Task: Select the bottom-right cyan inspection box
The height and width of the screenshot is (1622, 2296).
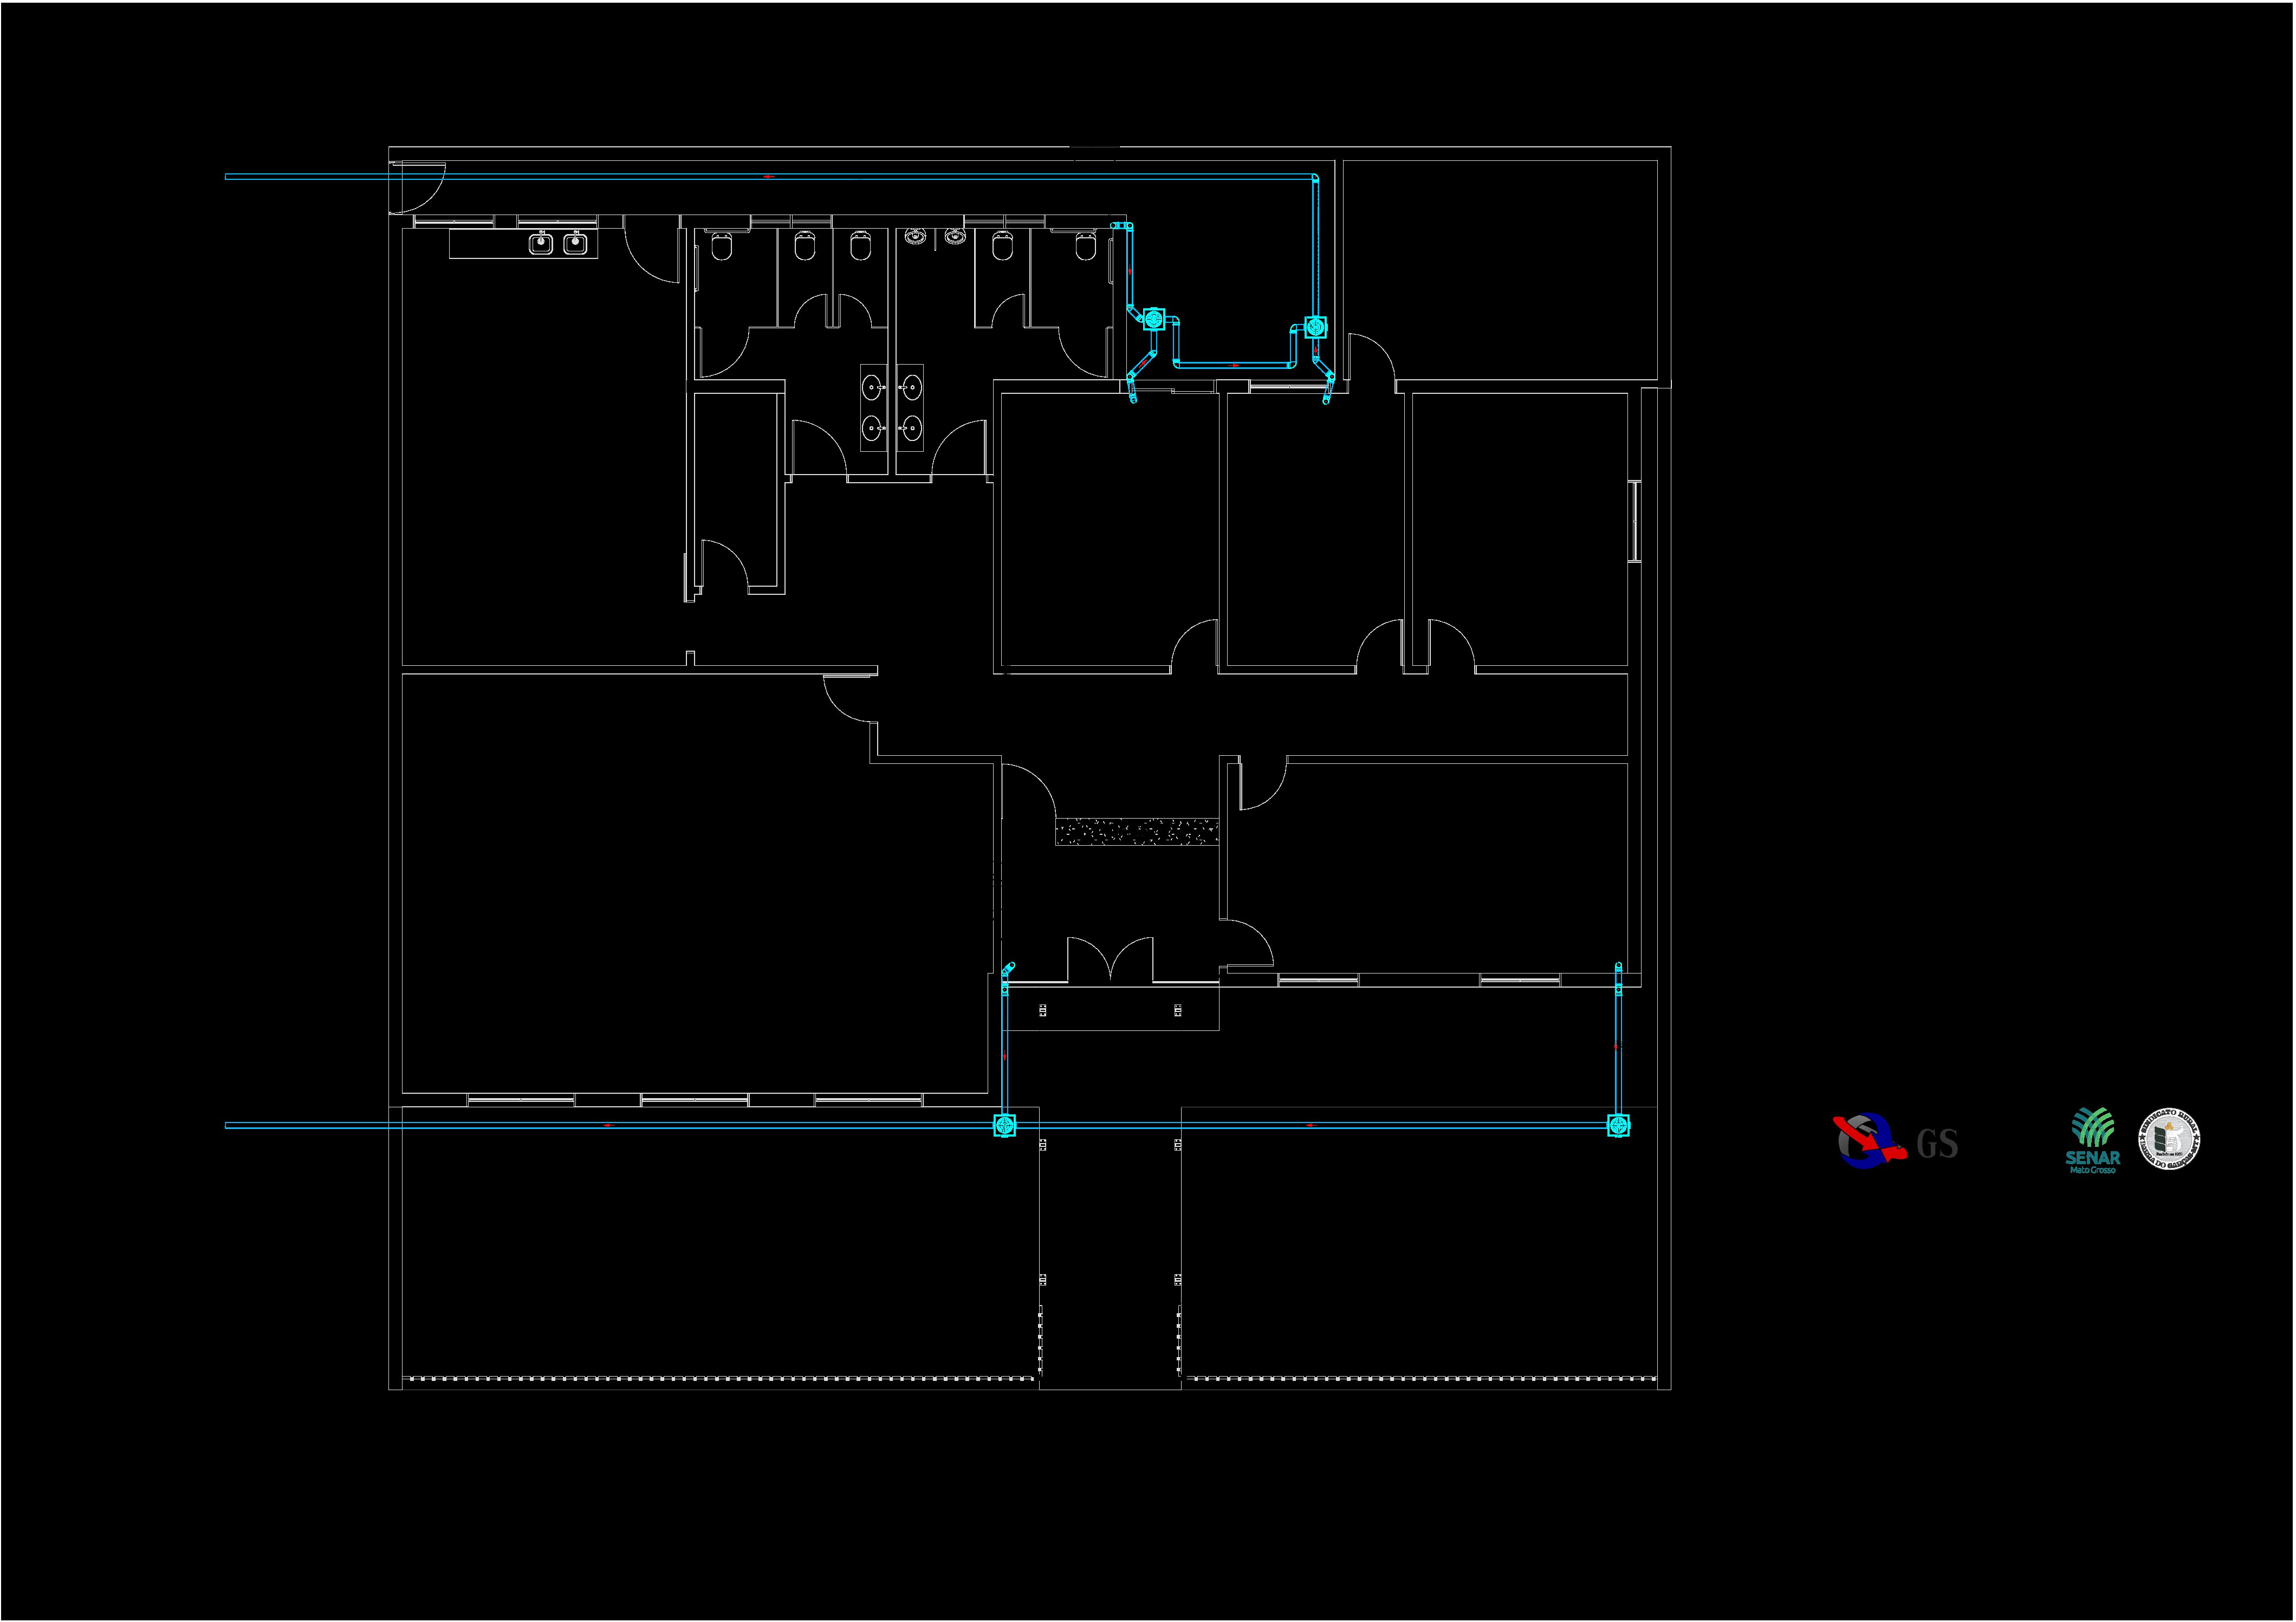Action: point(1618,1126)
